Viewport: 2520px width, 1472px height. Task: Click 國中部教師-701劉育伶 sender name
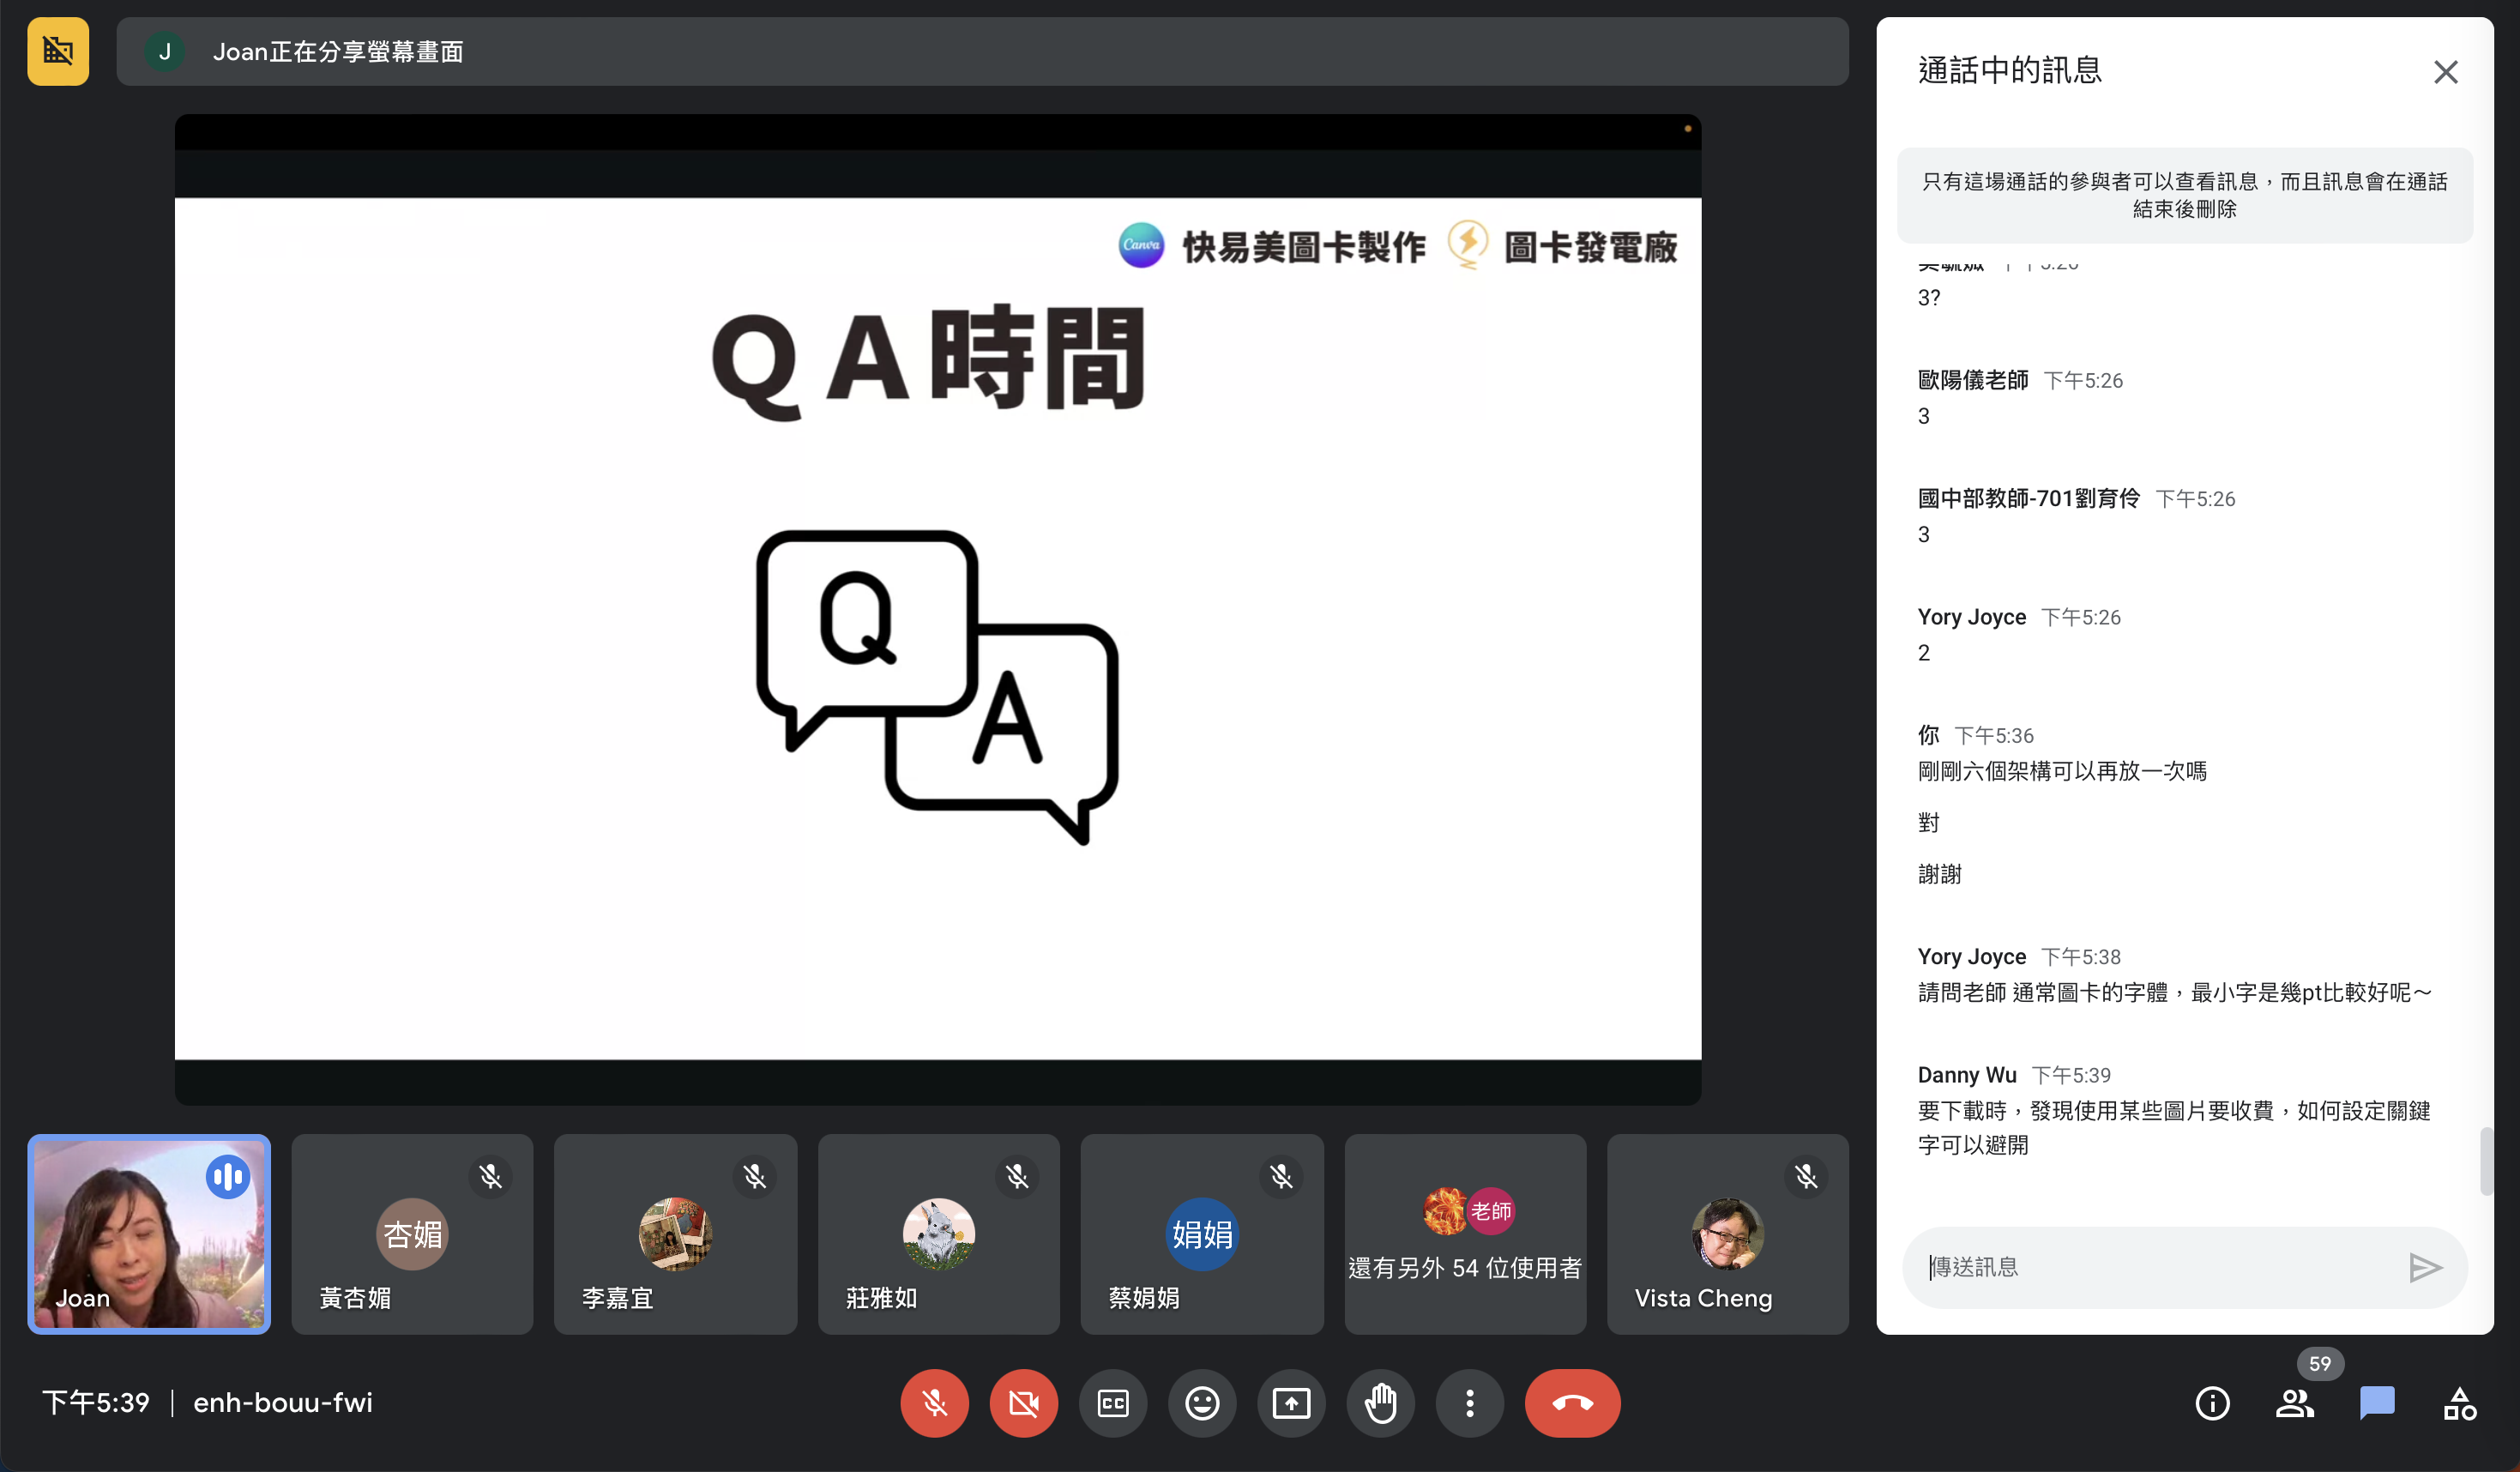(2029, 498)
